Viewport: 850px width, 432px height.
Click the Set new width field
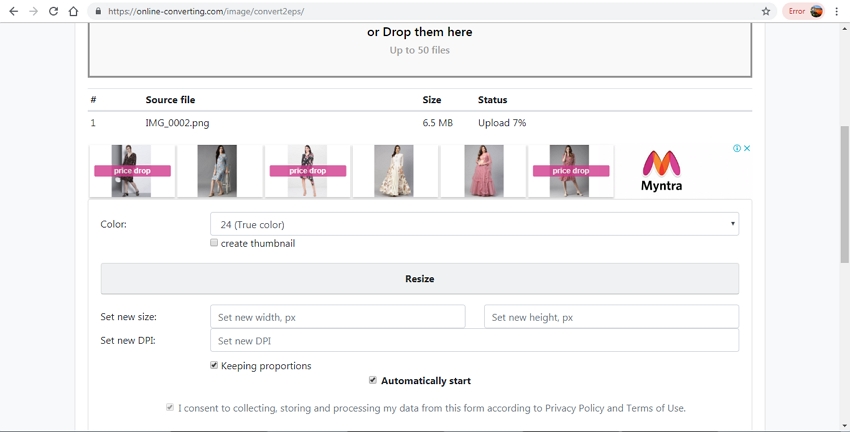(x=337, y=317)
